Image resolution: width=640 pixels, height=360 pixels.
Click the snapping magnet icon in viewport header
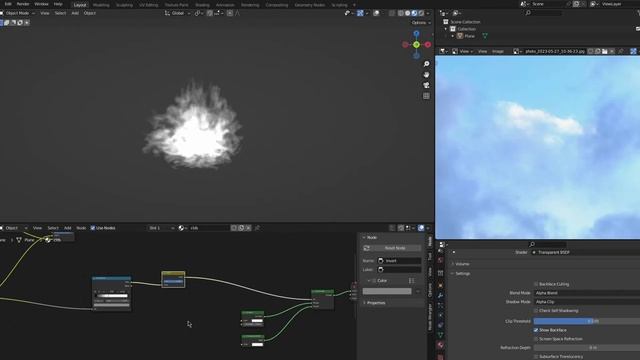point(209,13)
